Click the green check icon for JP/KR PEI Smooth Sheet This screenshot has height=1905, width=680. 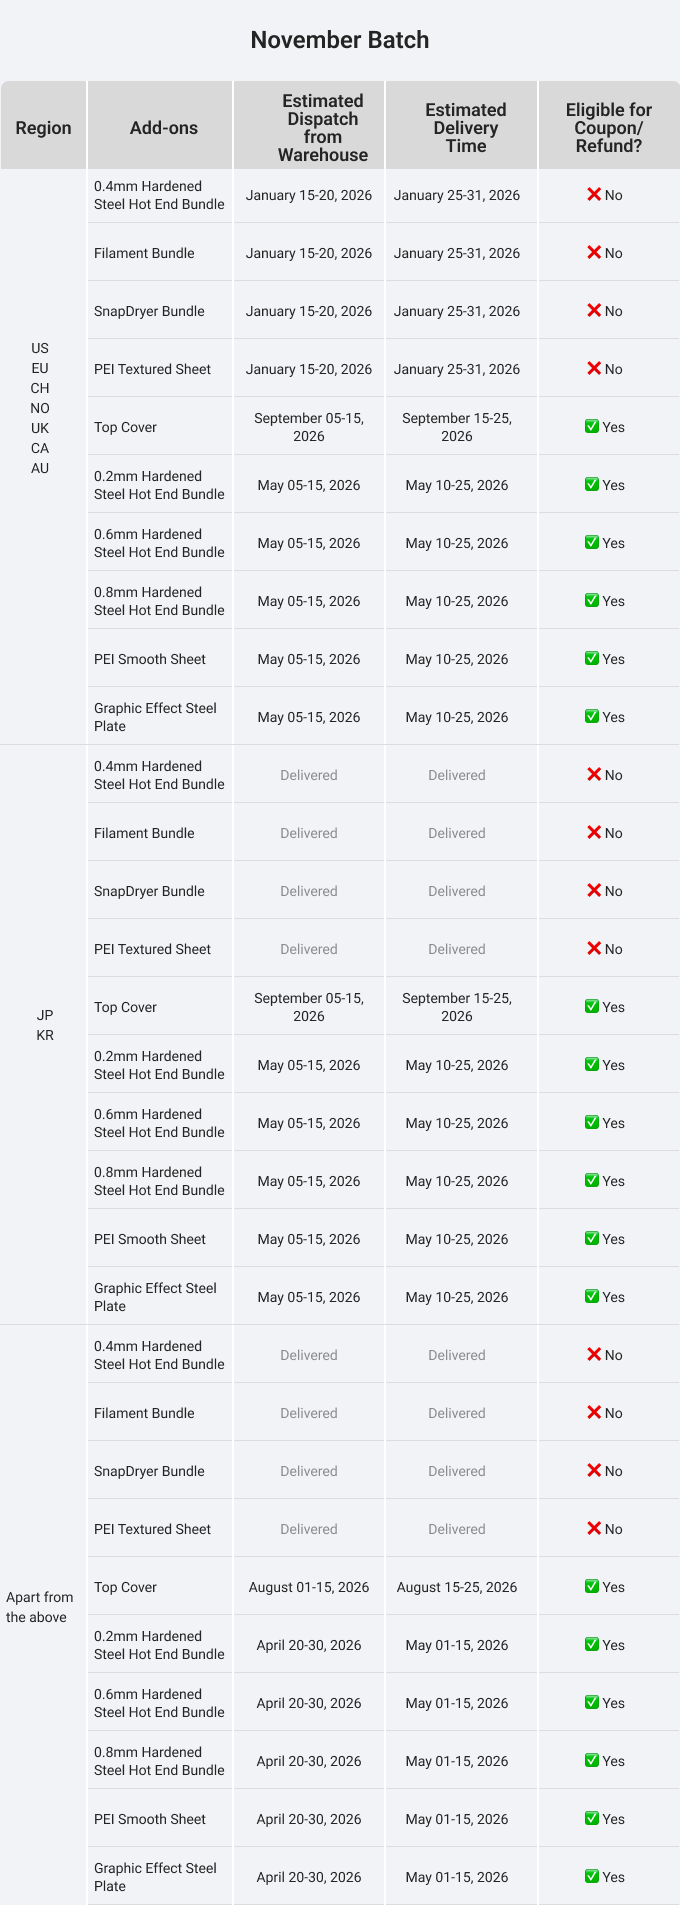592,1239
